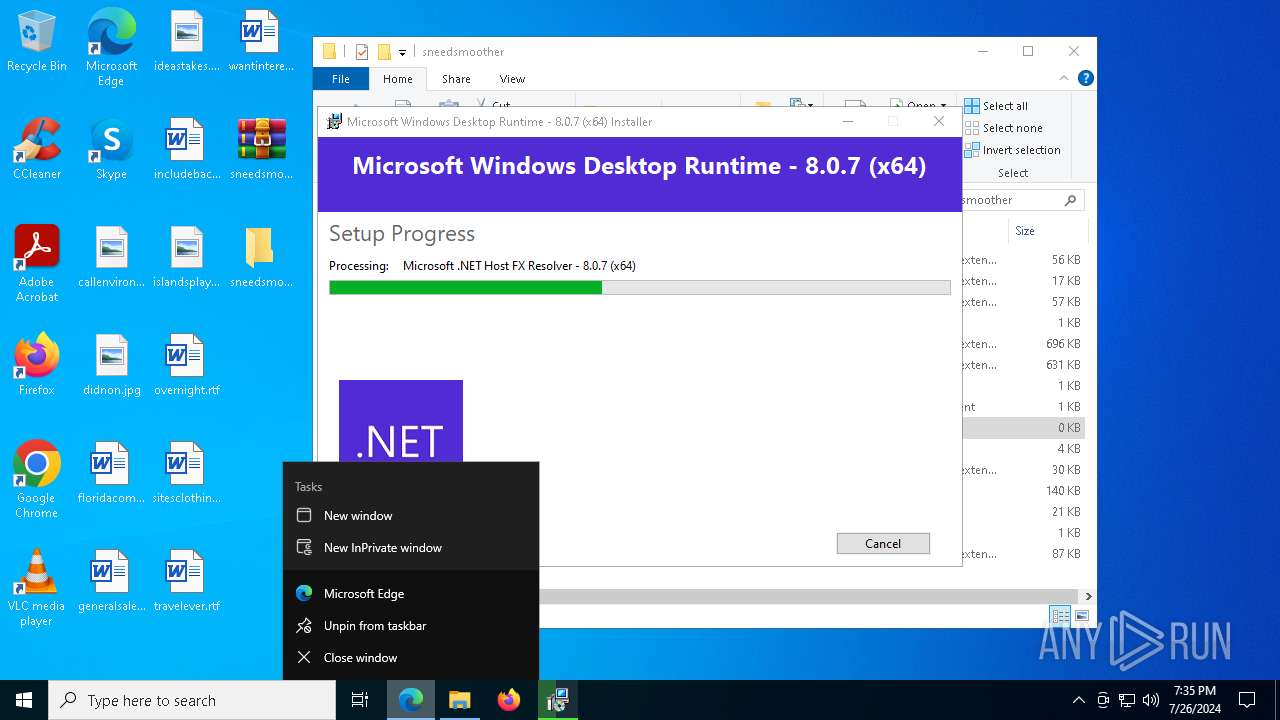
Task: Open Quick Access Toolbar customize dropdown
Action: [402, 52]
